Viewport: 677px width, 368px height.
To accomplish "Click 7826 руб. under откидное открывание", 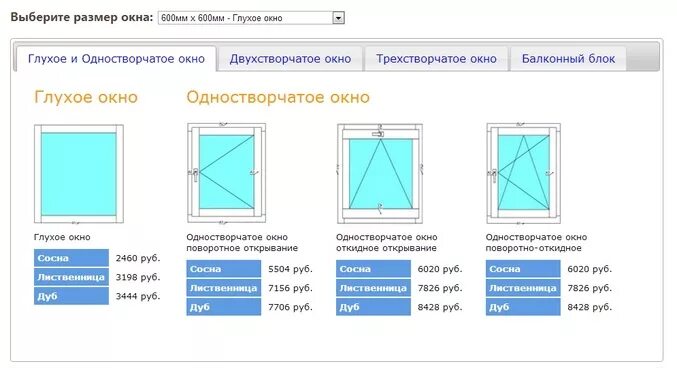I will (x=440, y=288).
